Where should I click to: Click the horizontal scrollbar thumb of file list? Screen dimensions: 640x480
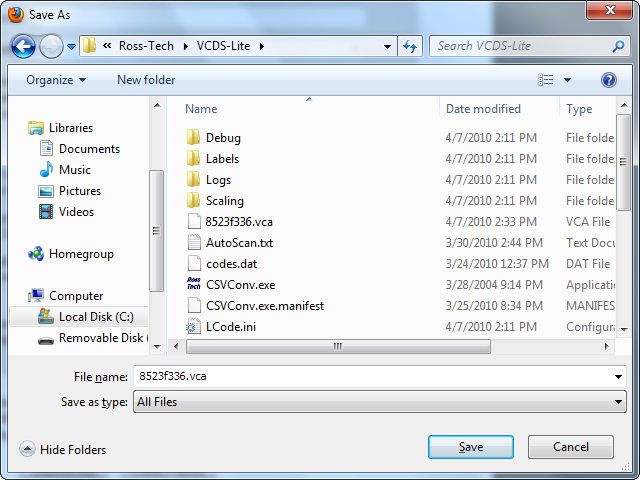(x=338, y=347)
